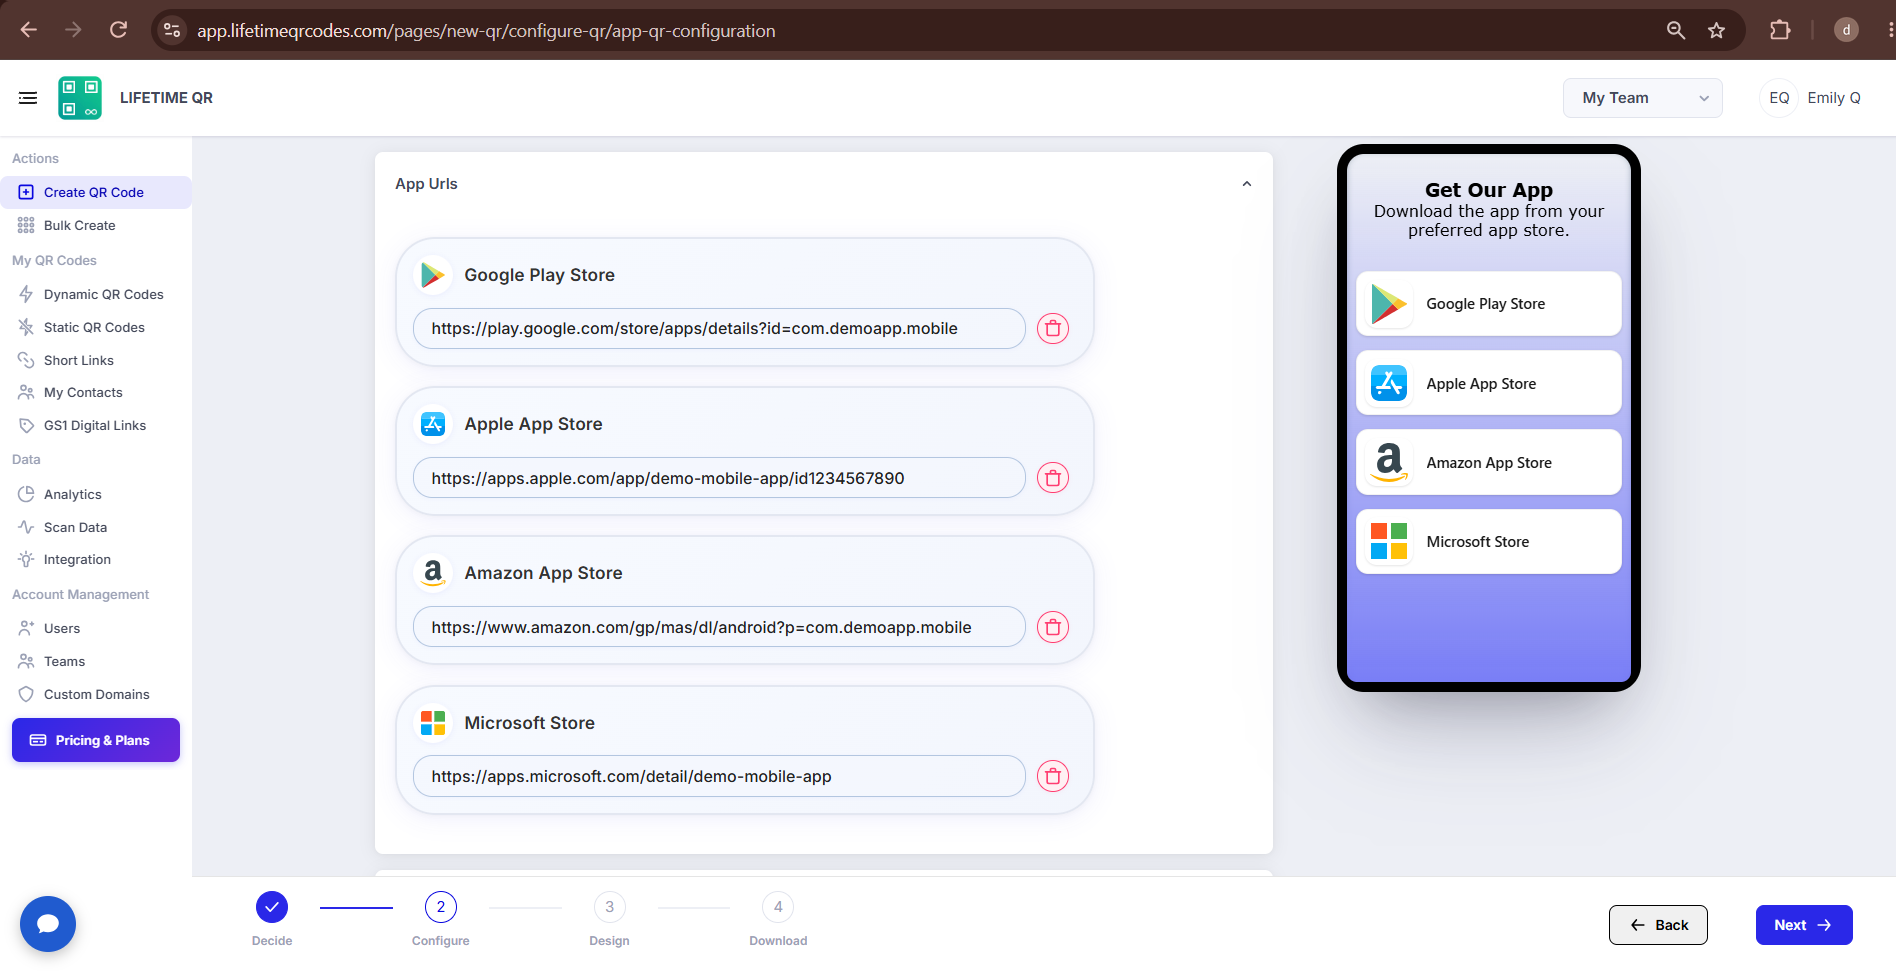The height and width of the screenshot is (971, 1896).
Task: Bookmark this page with star icon
Action: coord(1717,30)
